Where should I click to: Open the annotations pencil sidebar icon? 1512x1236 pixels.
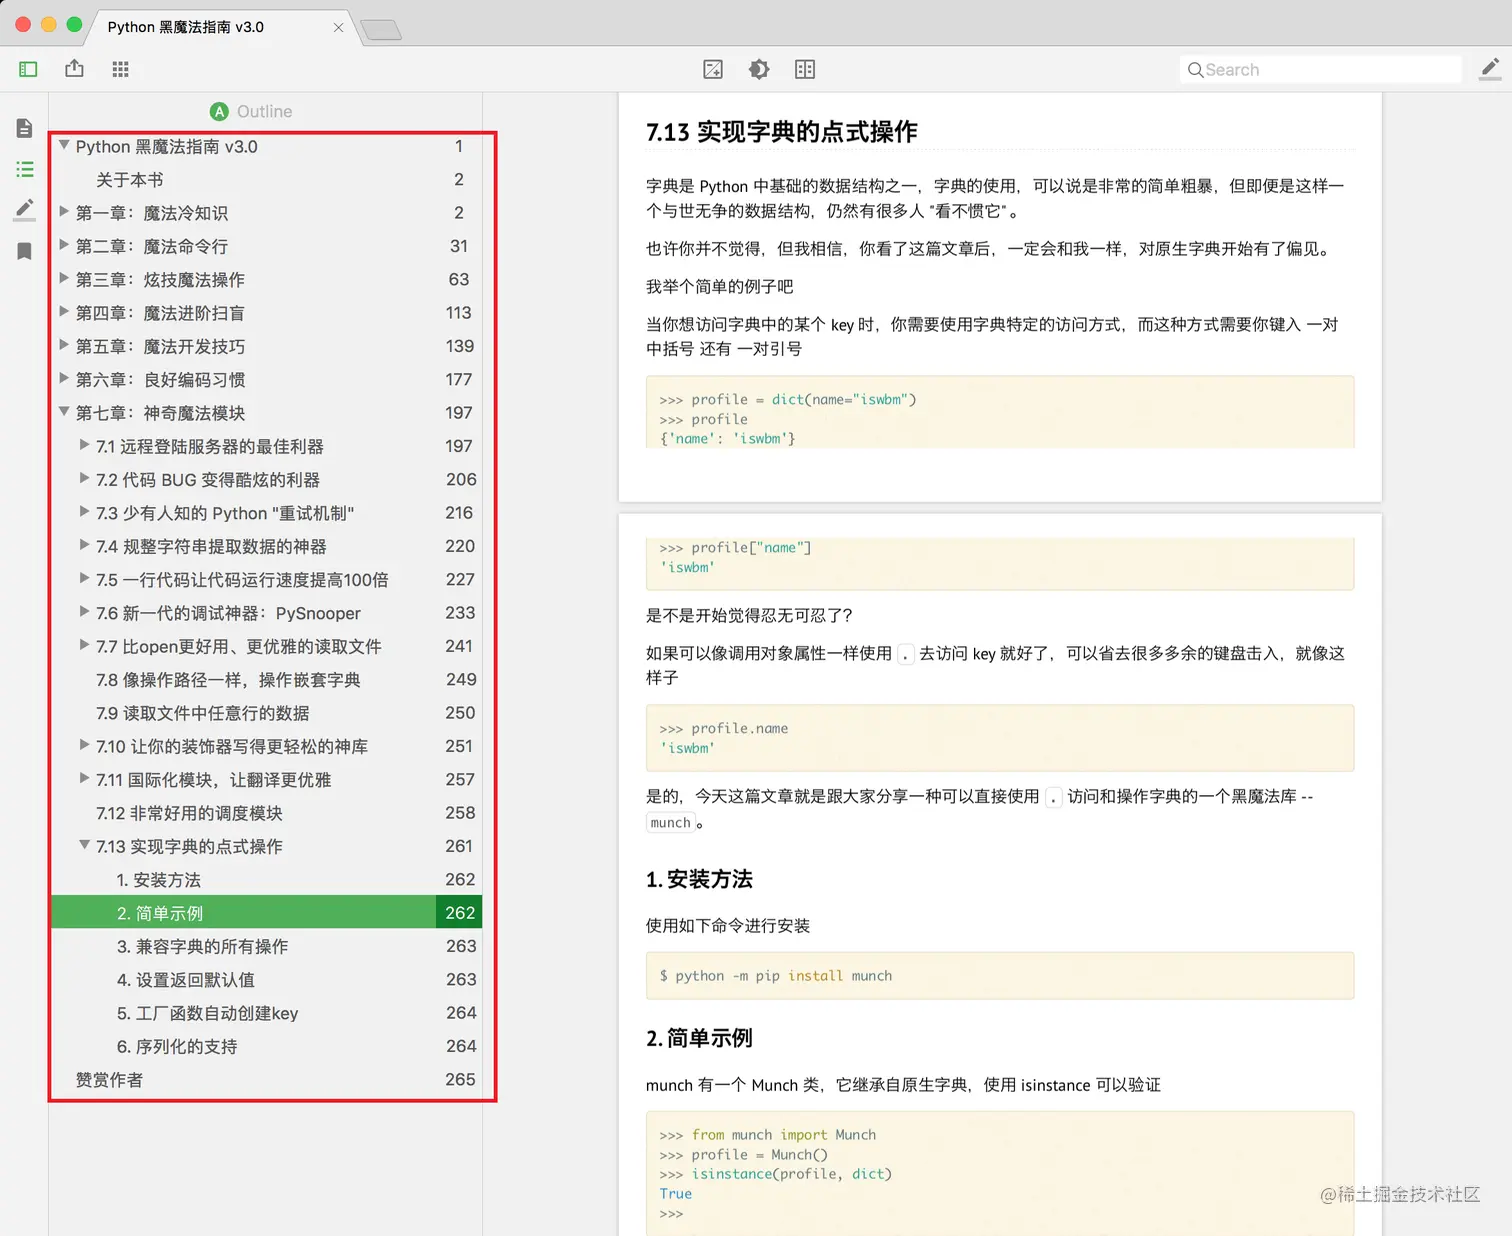pyautogui.click(x=25, y=209)
